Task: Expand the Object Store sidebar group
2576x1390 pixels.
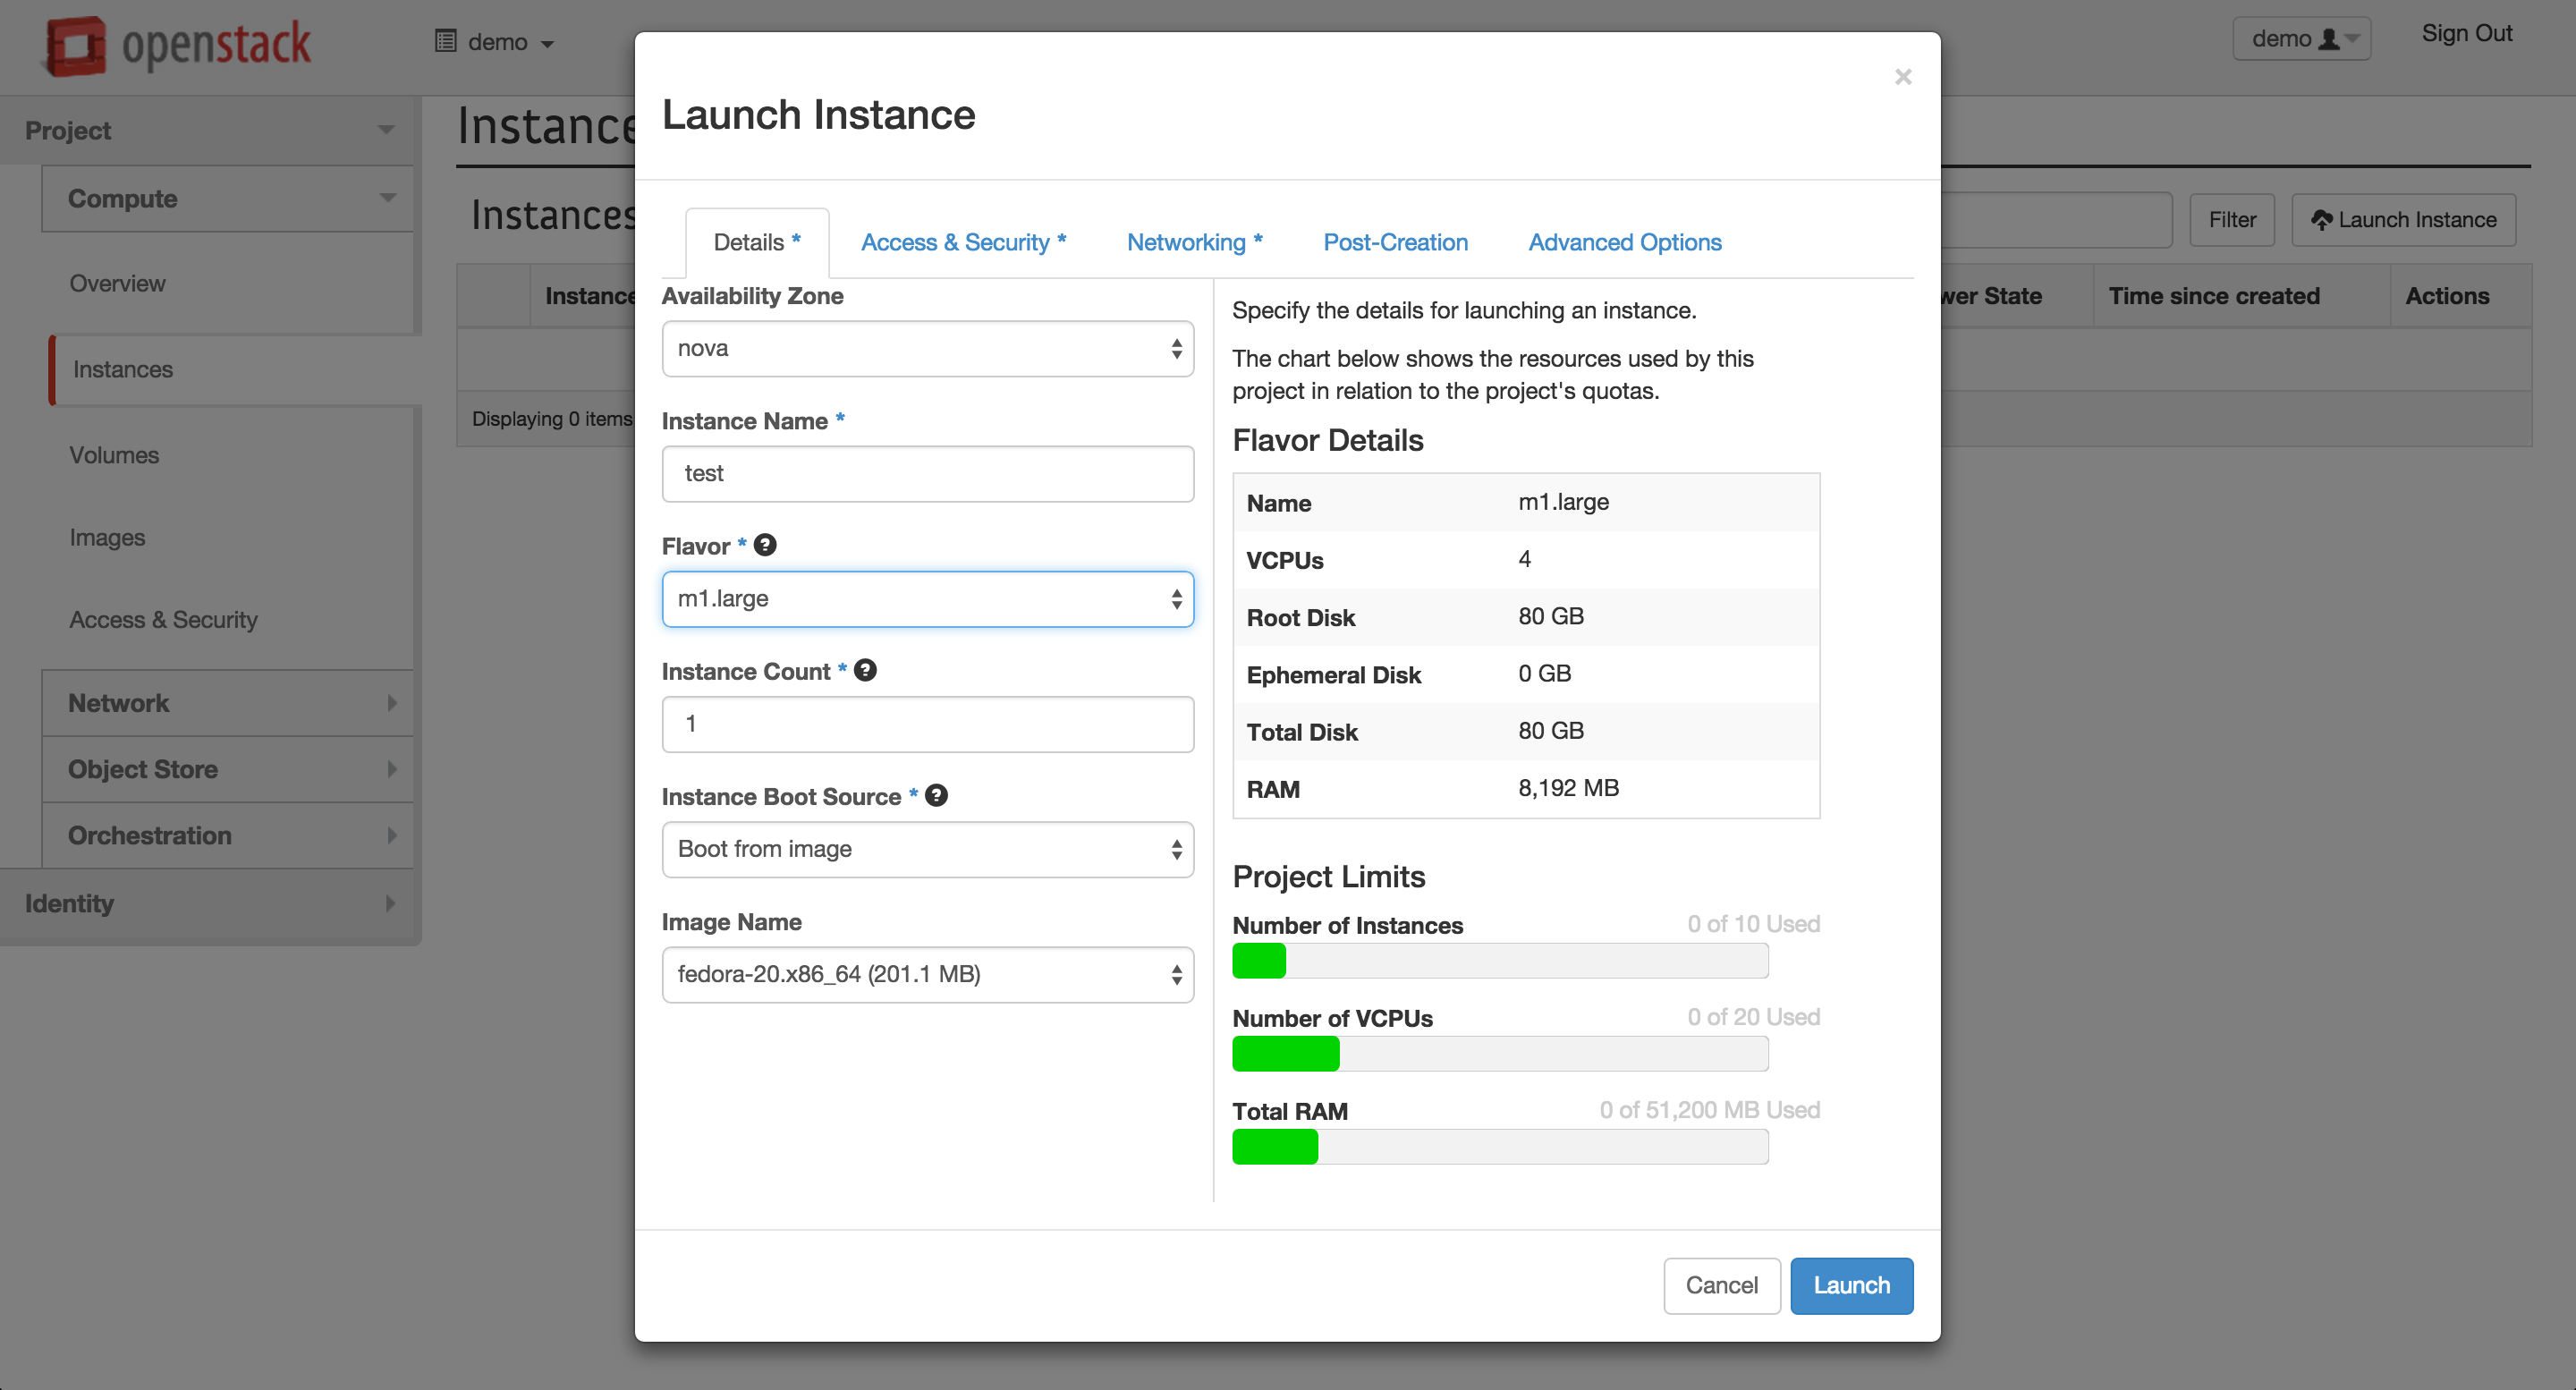Action: (x=228, y=769)
